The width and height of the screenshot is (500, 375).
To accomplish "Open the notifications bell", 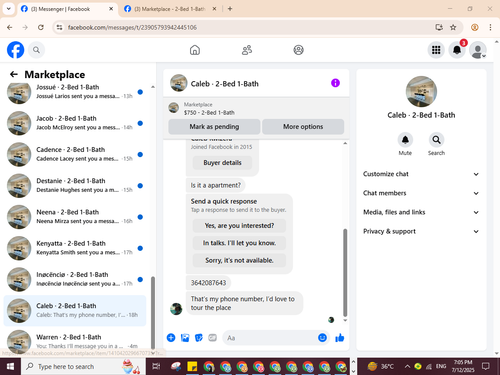I will coord(457,50).
